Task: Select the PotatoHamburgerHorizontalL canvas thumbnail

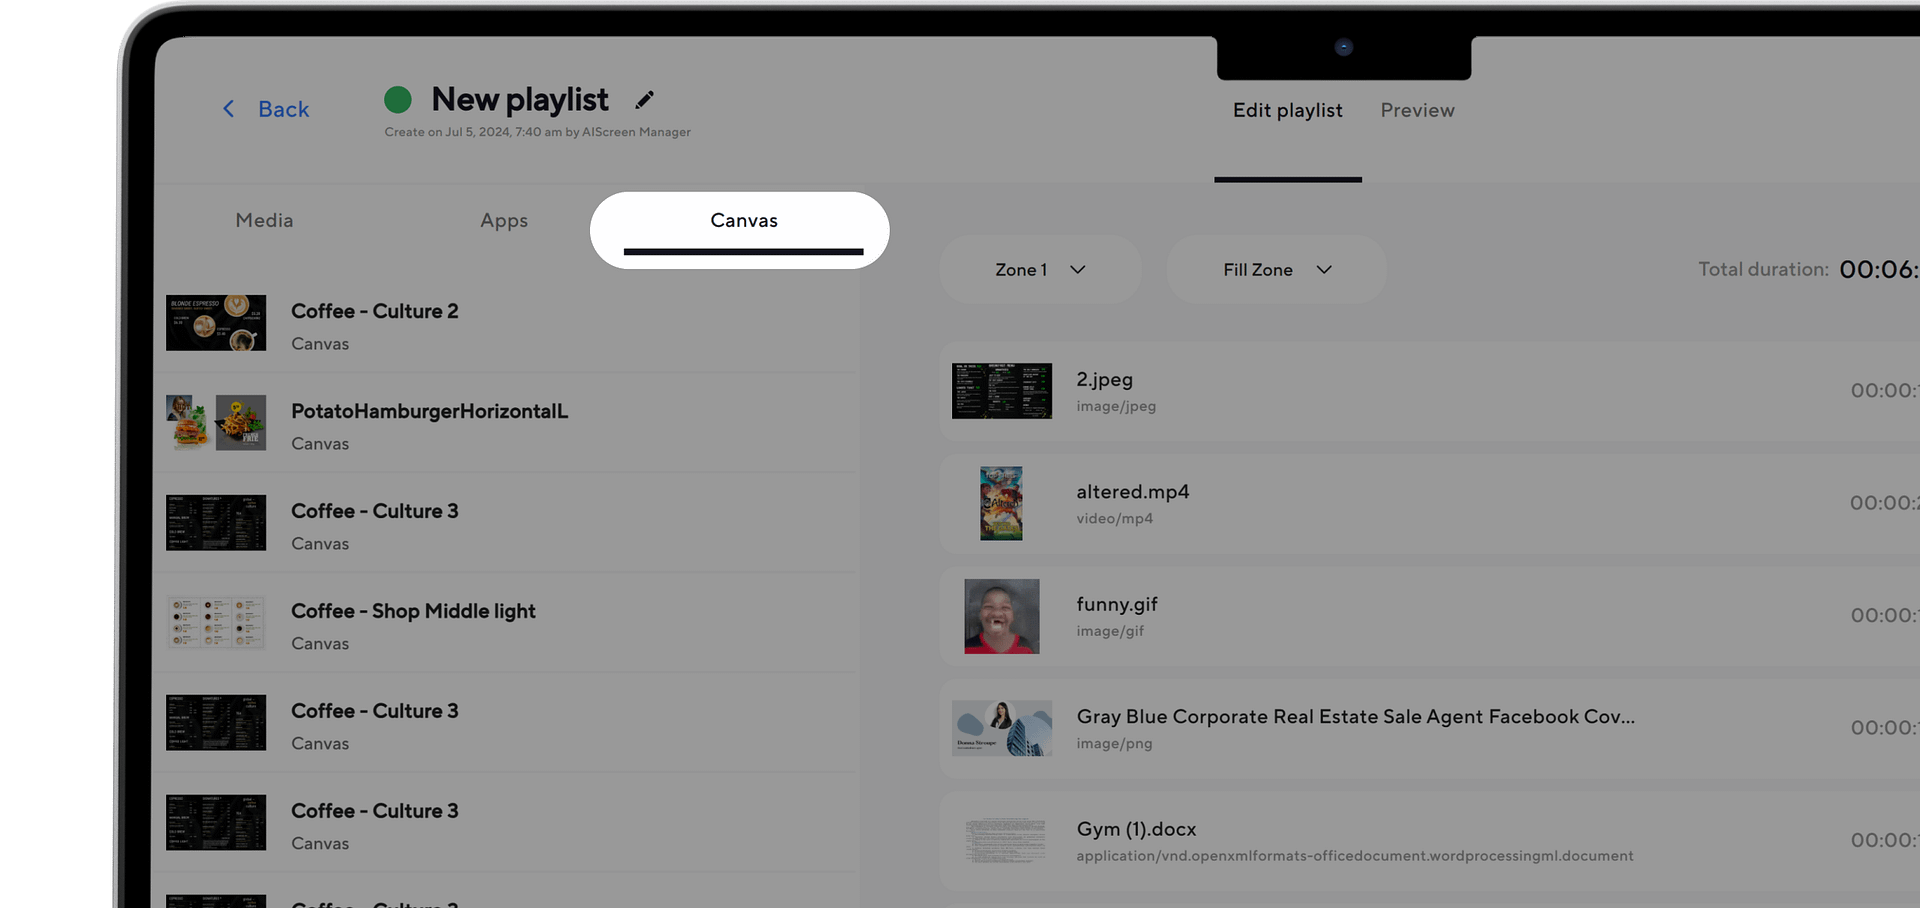Action: point(216,422)
